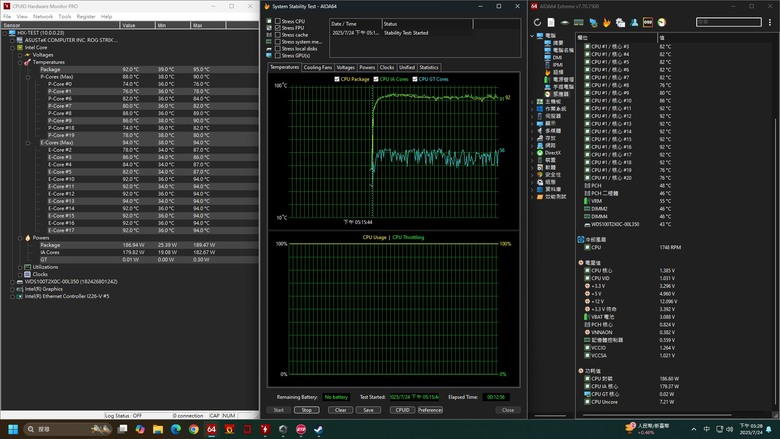This screenshot has width=780, height=439.
Task: Click the red lightning bolt taskbar icon
Action: pos(265,429)
